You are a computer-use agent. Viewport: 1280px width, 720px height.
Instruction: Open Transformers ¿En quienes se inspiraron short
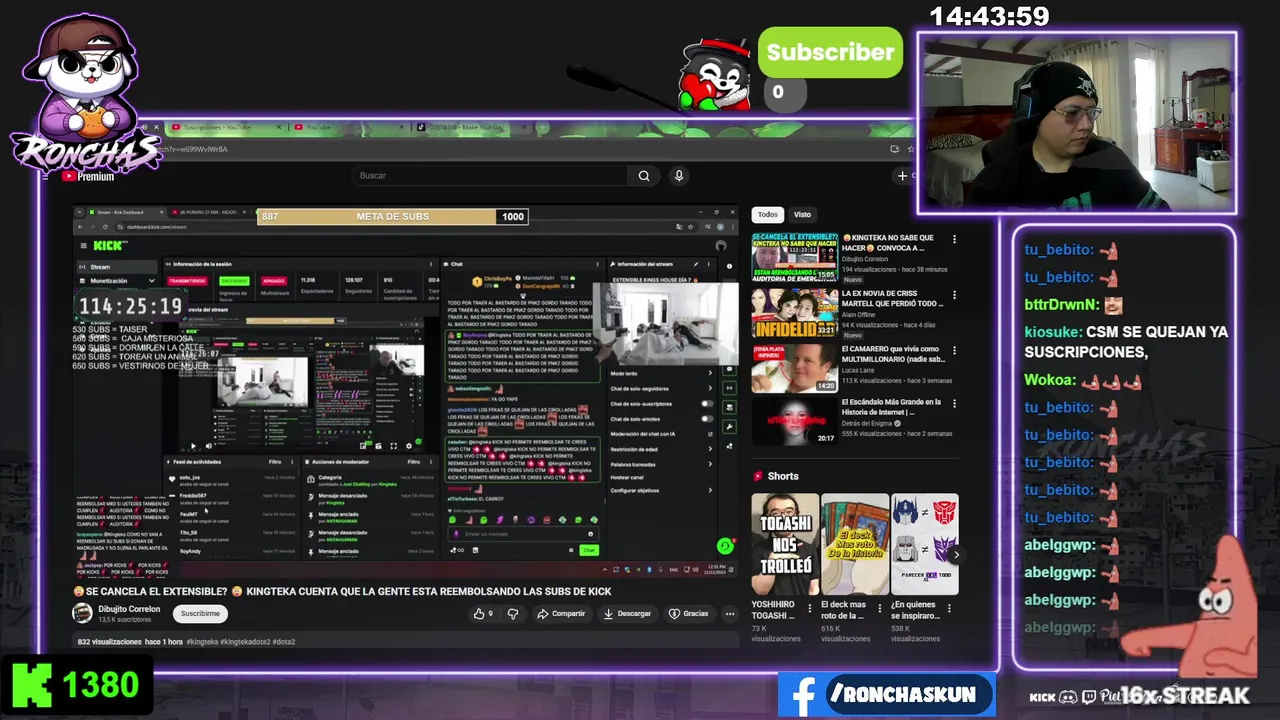pos(925,544)
